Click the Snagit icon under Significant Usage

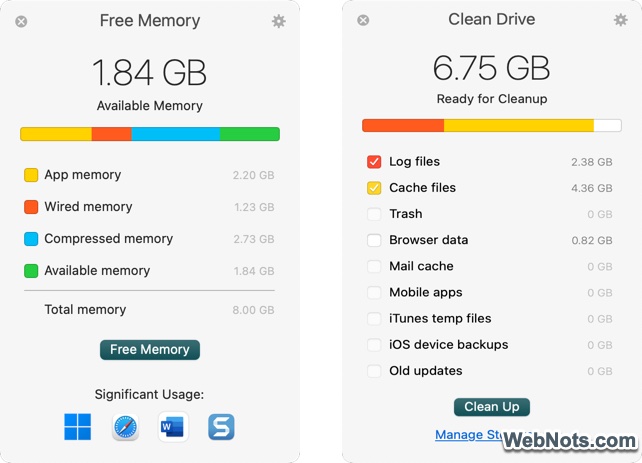[x=221, y=427]
